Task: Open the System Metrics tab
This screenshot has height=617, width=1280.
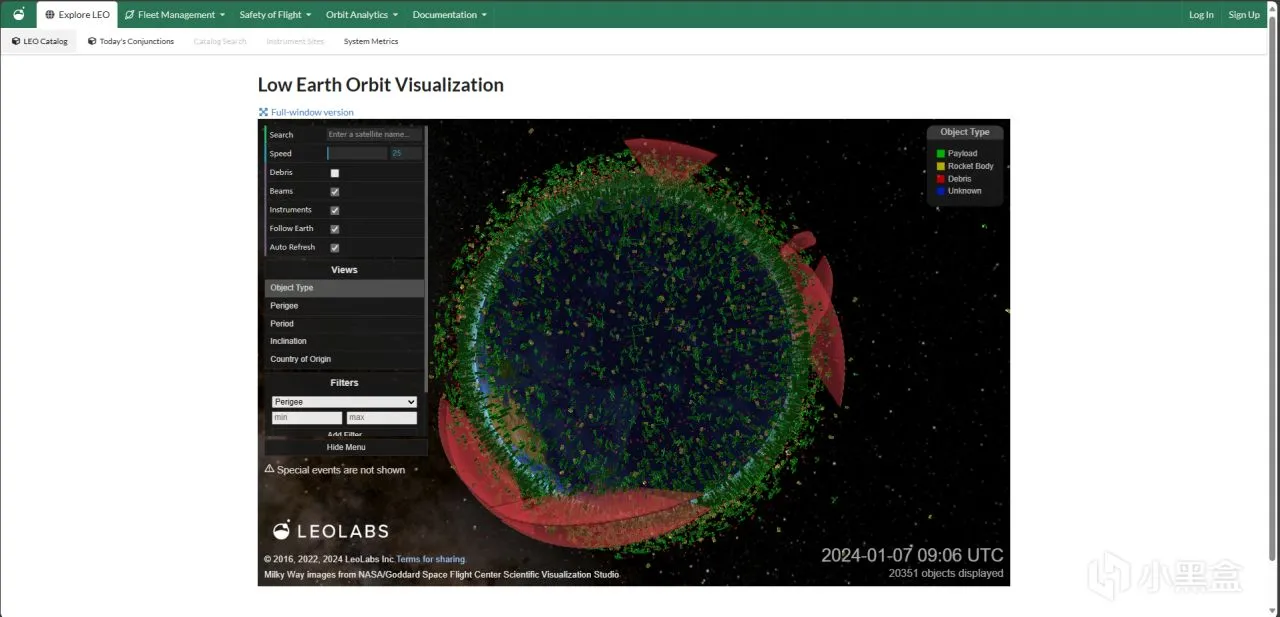Action: click(371, 41)
